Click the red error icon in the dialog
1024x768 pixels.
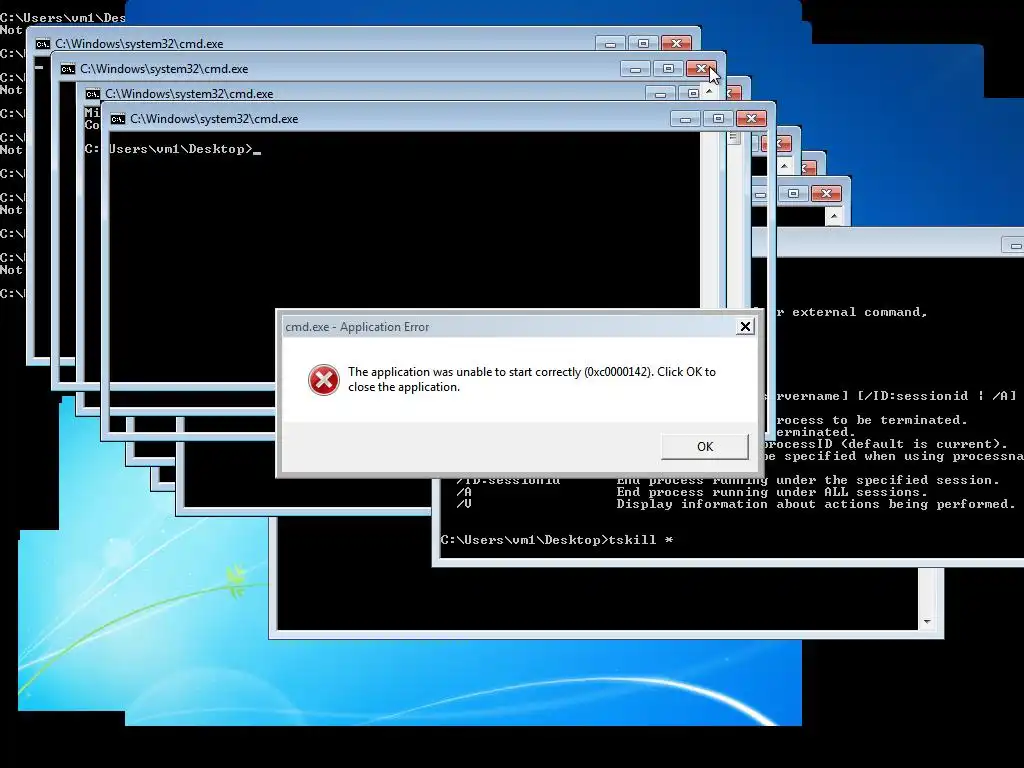[324, 380]
